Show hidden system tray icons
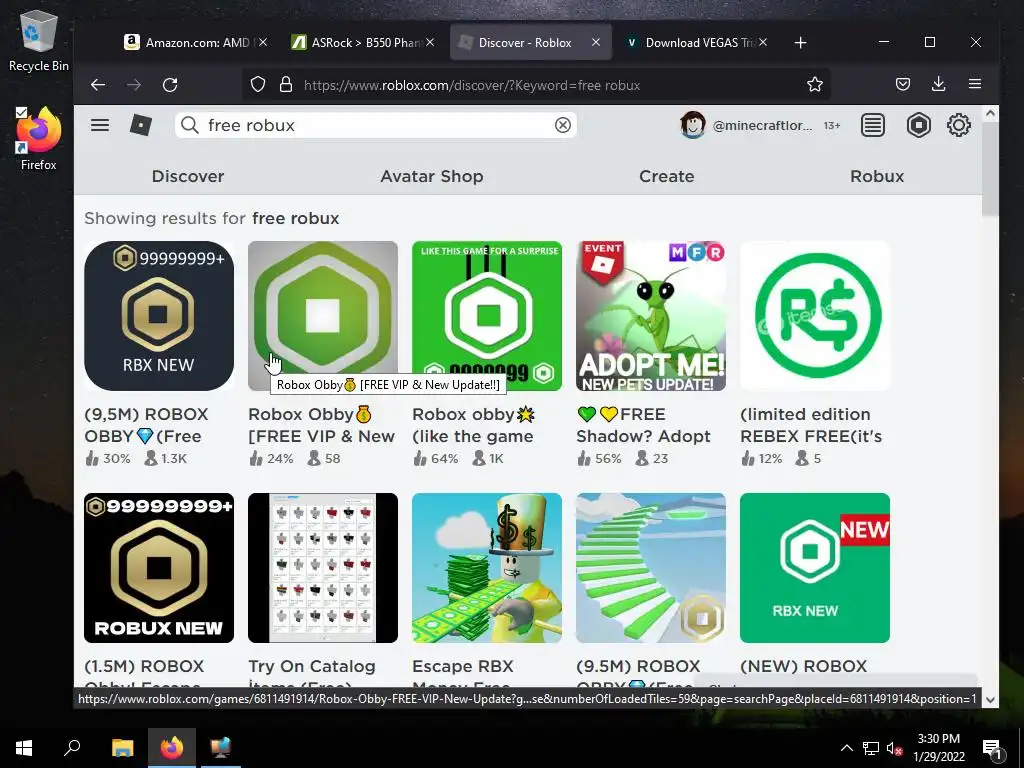This screenshot has width=1024, height=768. click(x=846, y=748)
